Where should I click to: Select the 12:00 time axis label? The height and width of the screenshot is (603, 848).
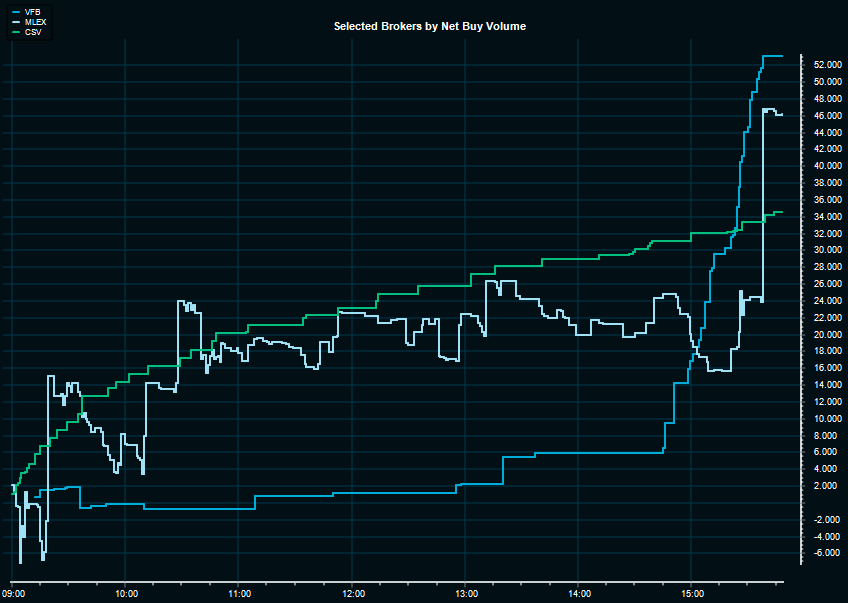pos(352,593)
